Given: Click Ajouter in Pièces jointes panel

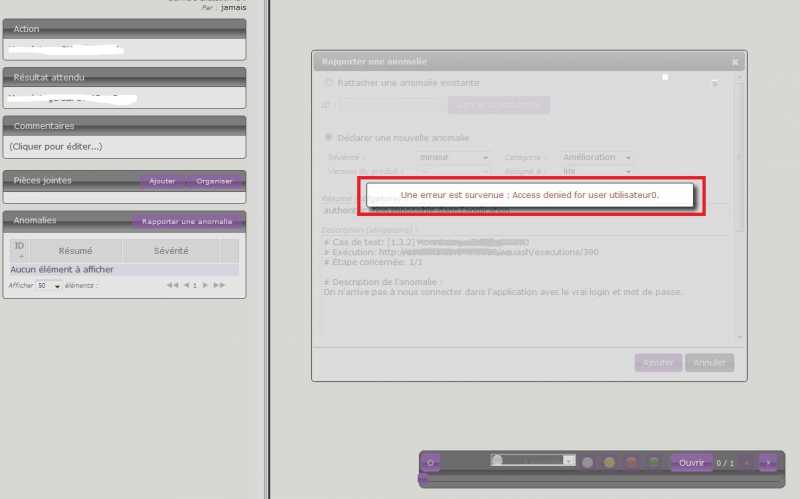Looking at the screenshot, I should point(162,181).
